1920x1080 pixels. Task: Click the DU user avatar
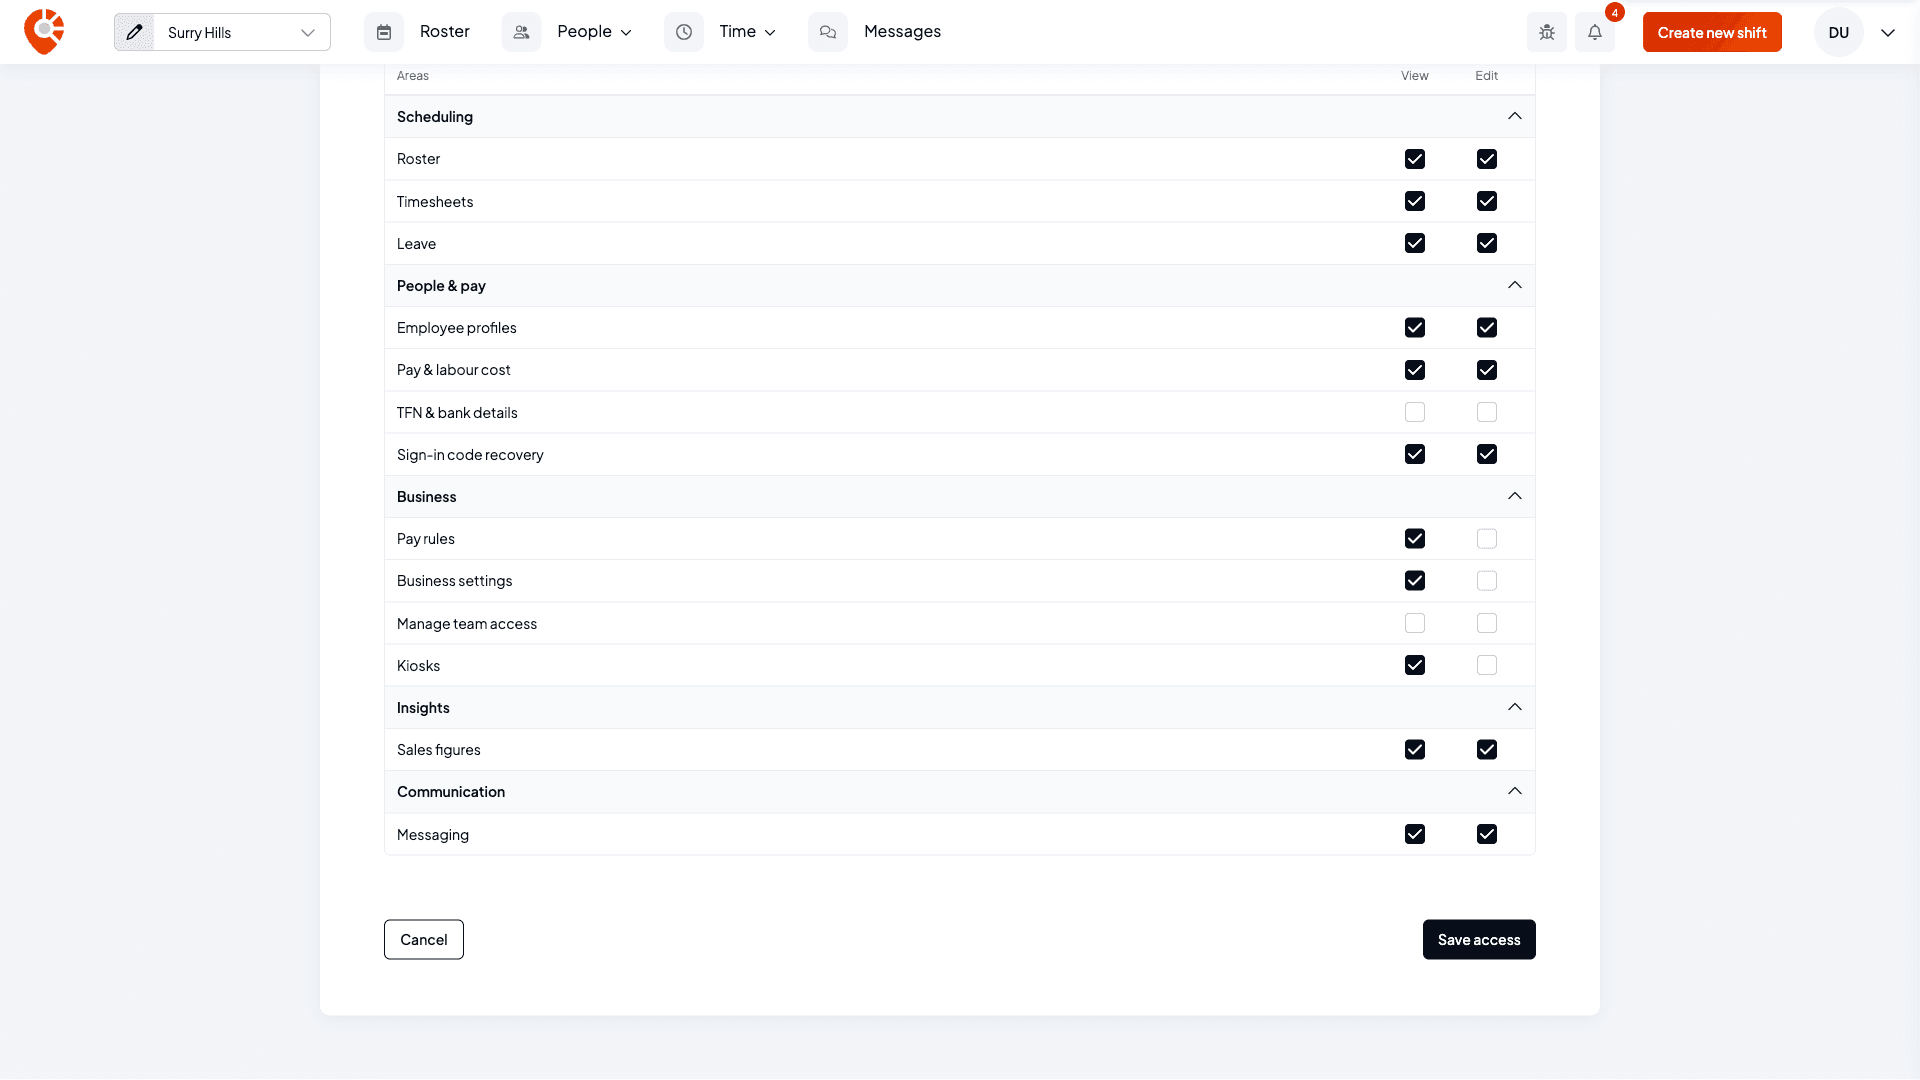(1838, 32)
